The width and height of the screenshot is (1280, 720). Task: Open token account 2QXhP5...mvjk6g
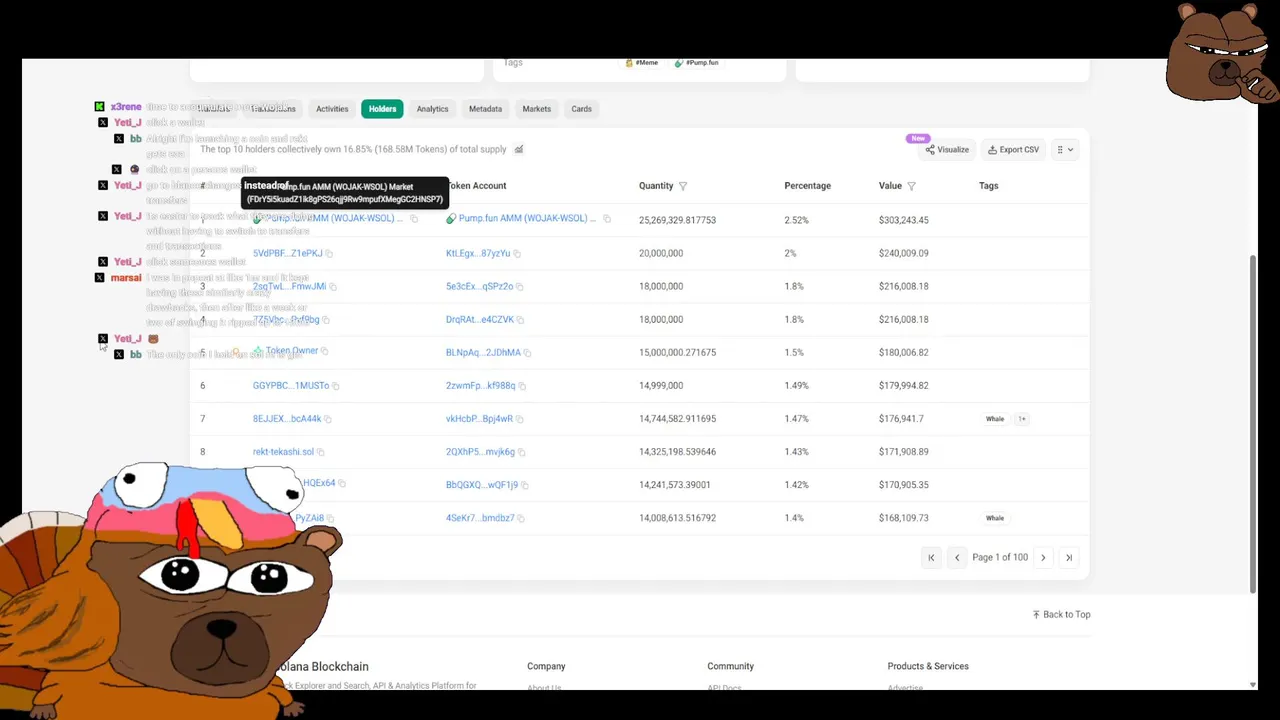[480, 452]
